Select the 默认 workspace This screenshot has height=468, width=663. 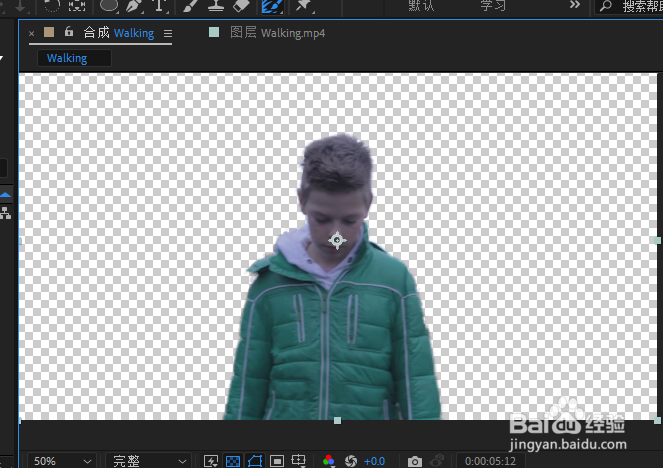[x=421, y=6]
